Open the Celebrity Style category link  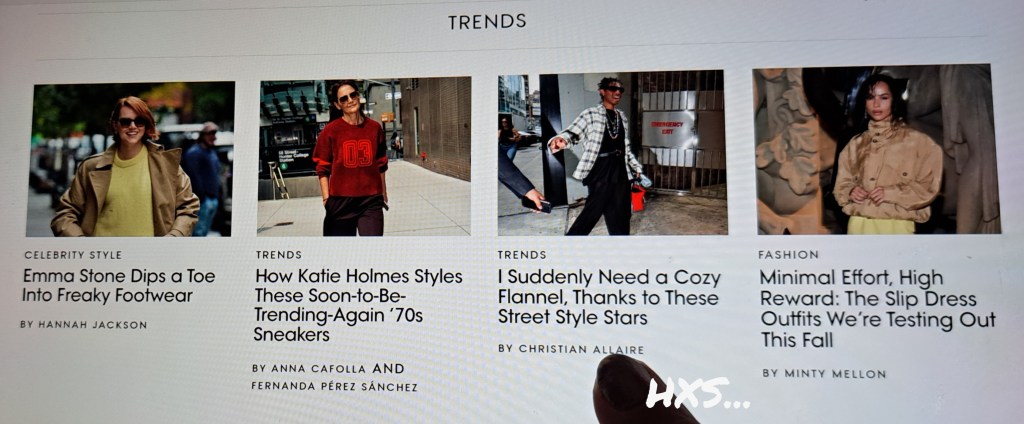[x=73, y=255]
